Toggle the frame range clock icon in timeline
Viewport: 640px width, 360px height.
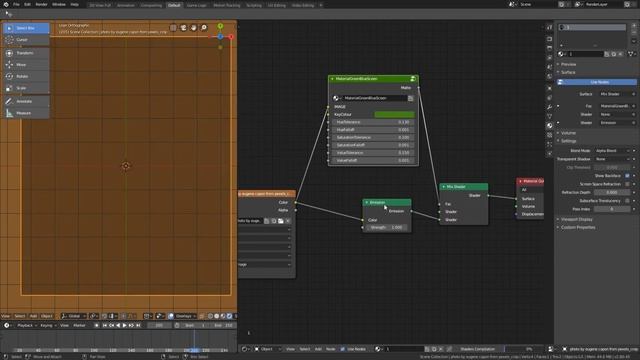pos(177,325)
